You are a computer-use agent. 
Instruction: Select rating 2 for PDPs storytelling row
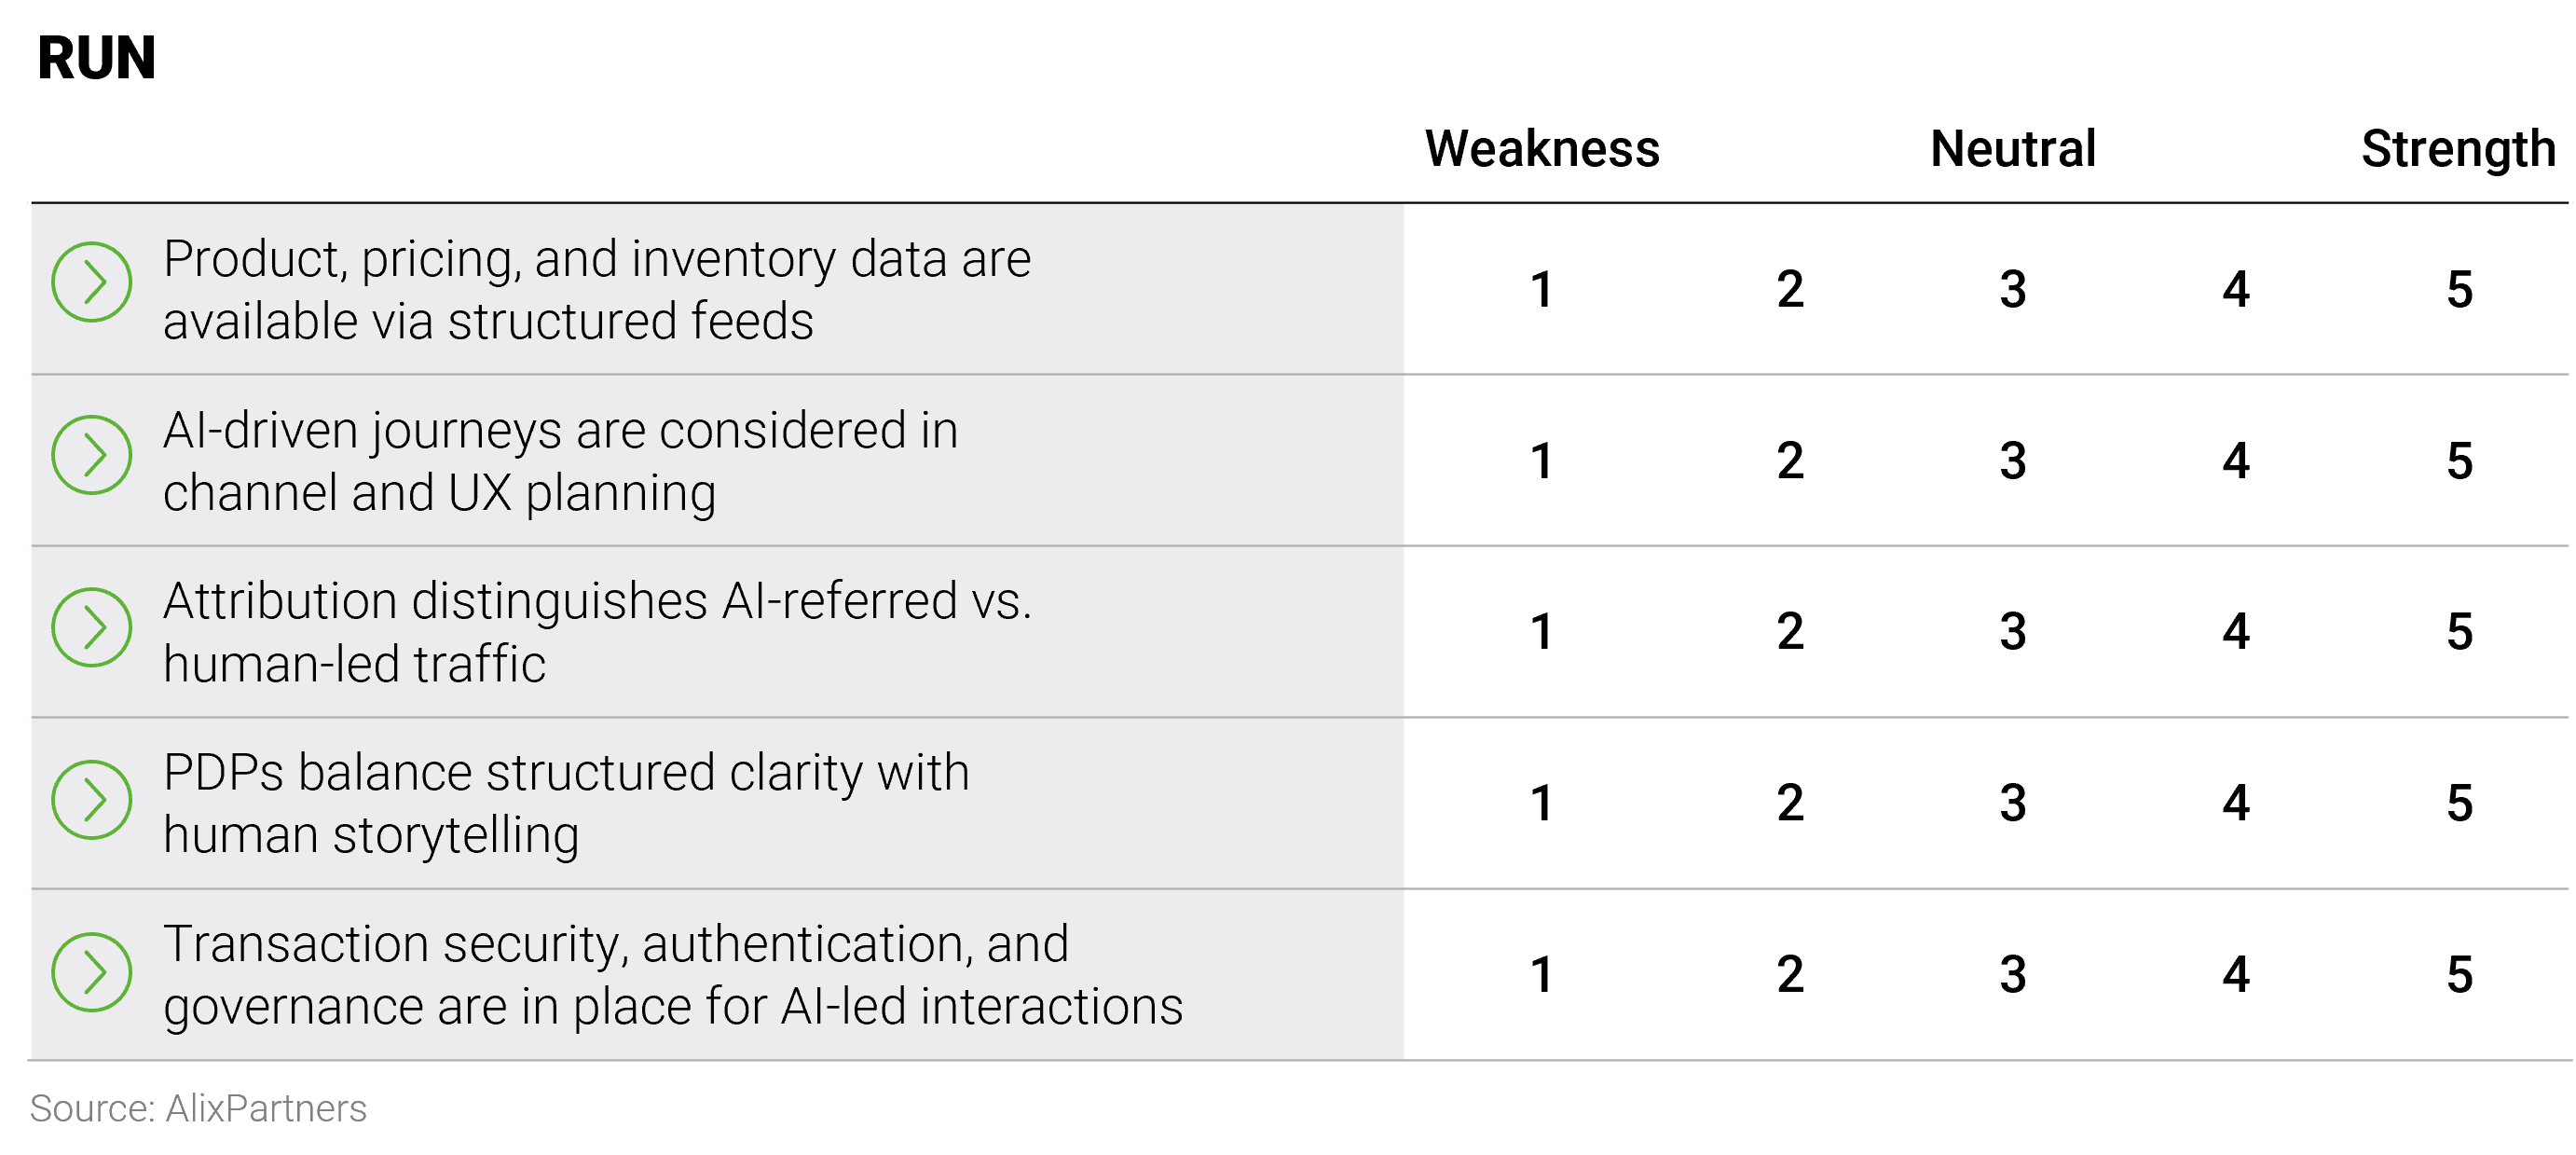click(x=1790, y=803)
